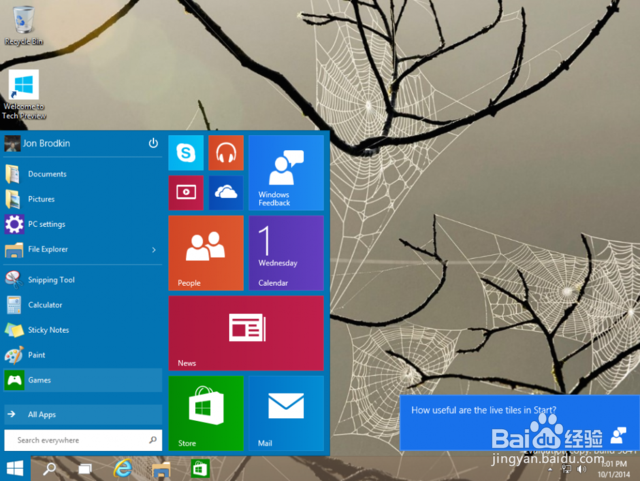Click Jon Brodkin user avatar

(x=12, y=144)
